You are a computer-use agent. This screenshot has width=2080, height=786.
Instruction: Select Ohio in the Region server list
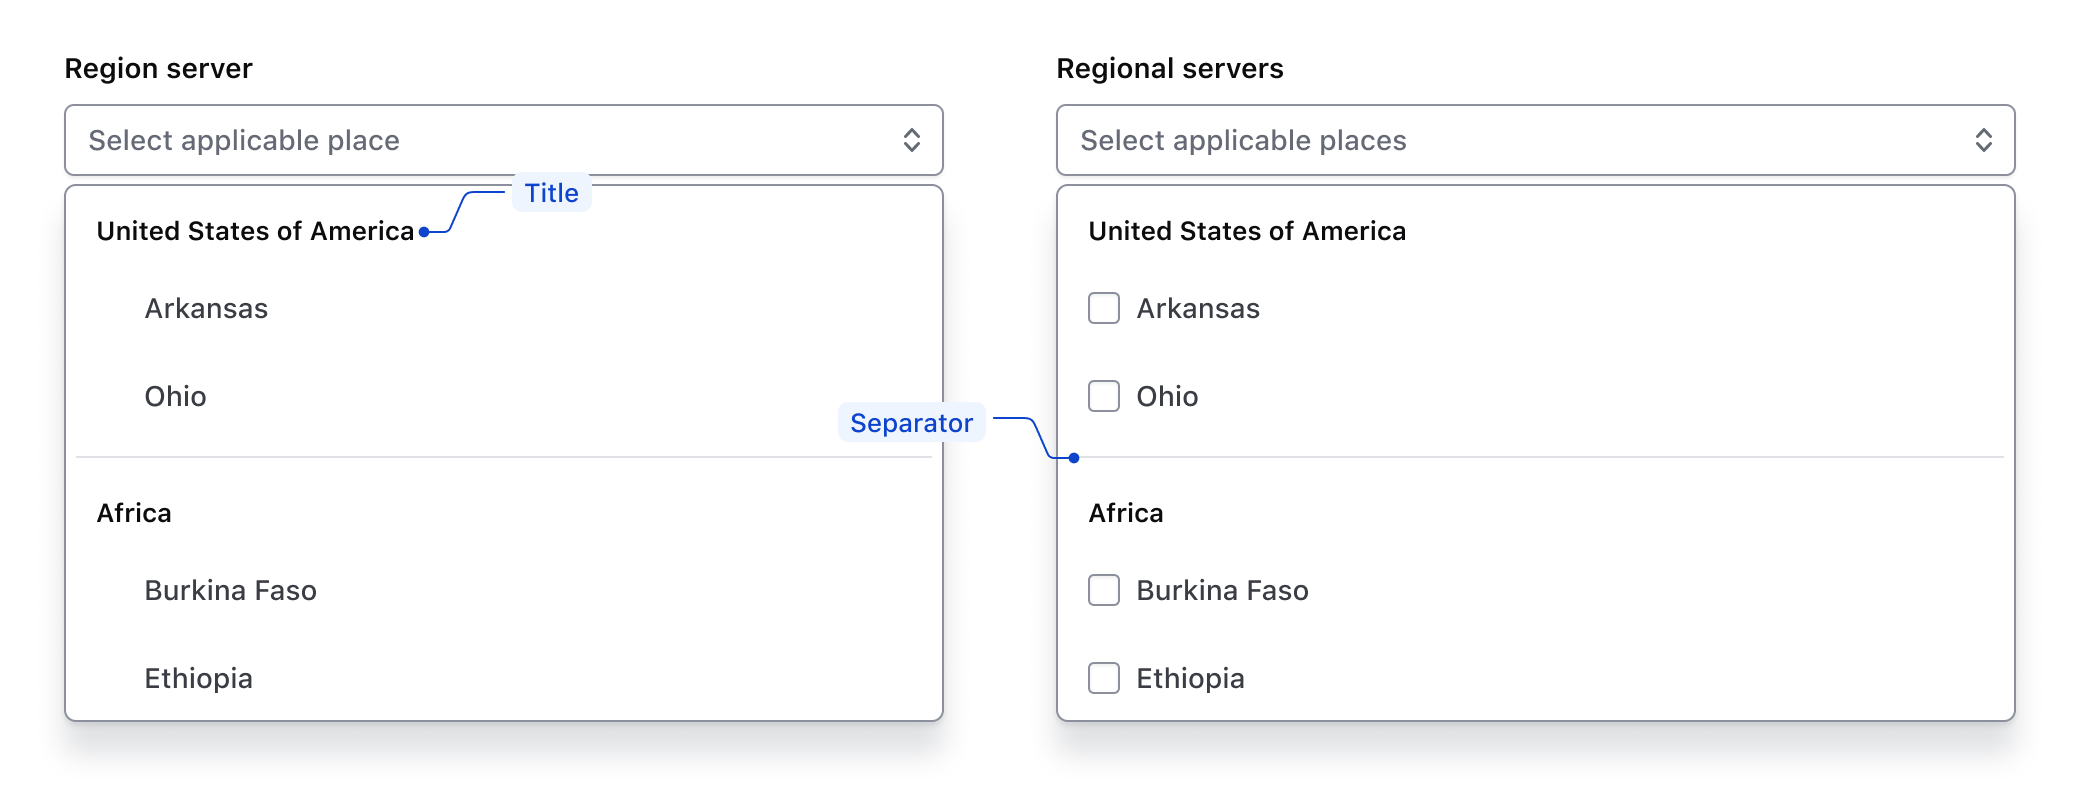(x=175, y=396)
